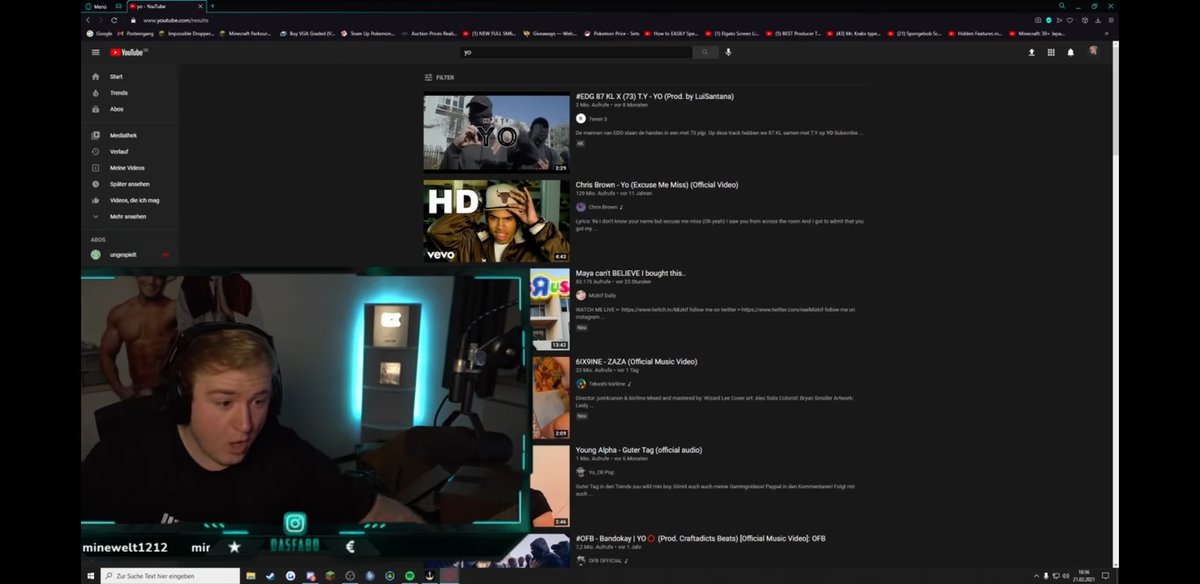
Task: Open Mediathek in the sidebar
Action: click(x=130, y=135)
